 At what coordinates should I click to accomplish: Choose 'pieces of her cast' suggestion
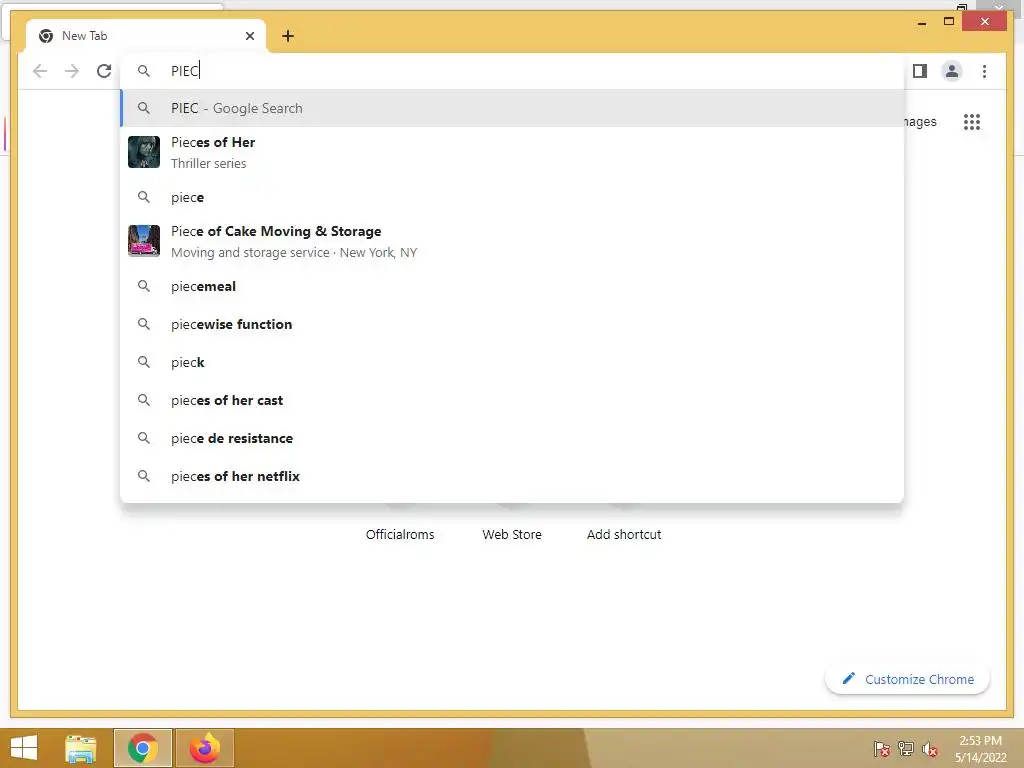(x=512, y=400)
